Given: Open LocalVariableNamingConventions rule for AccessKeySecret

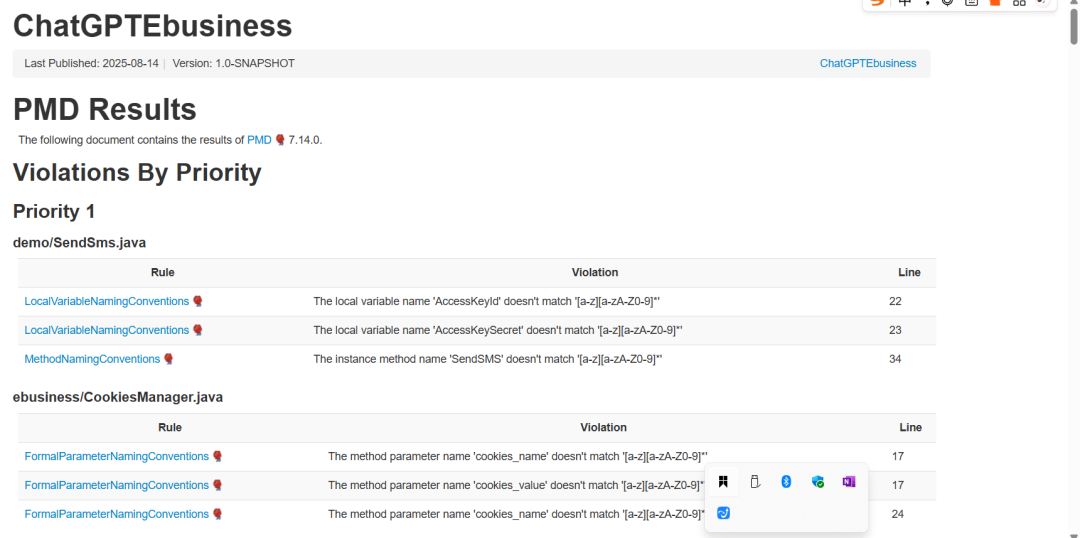Looking at the screenshot, I should (107, 330).
